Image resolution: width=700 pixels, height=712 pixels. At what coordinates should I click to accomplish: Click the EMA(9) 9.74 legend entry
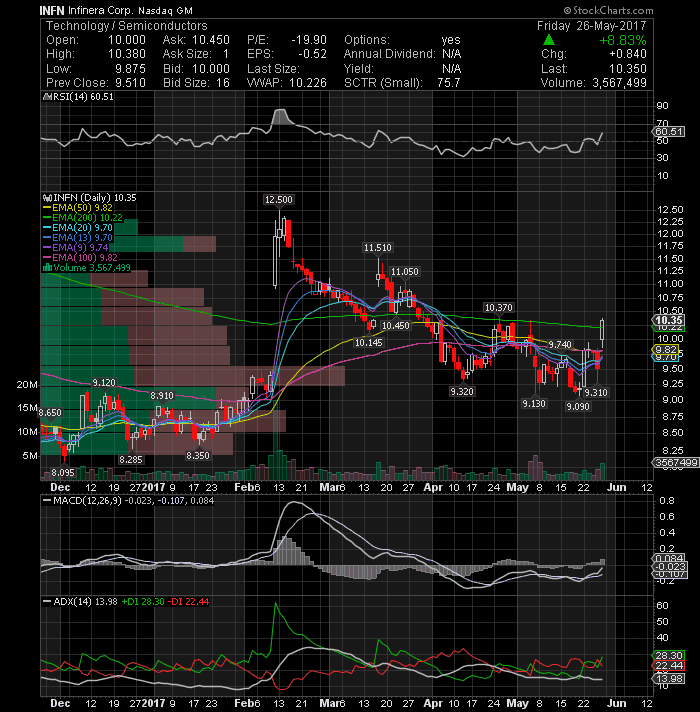click(x=80, y=248)
